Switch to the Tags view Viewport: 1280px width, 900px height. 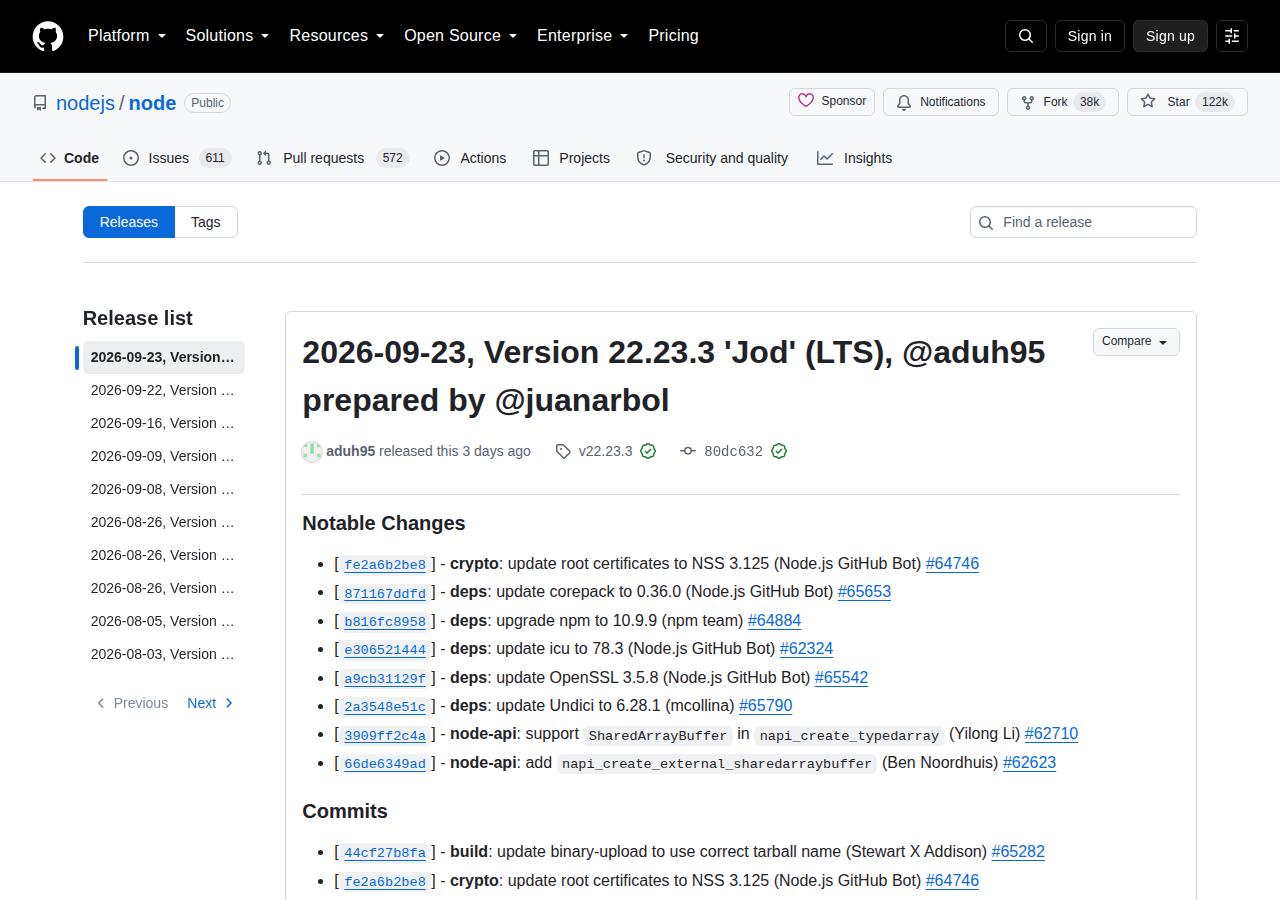(x=206, y=222)
